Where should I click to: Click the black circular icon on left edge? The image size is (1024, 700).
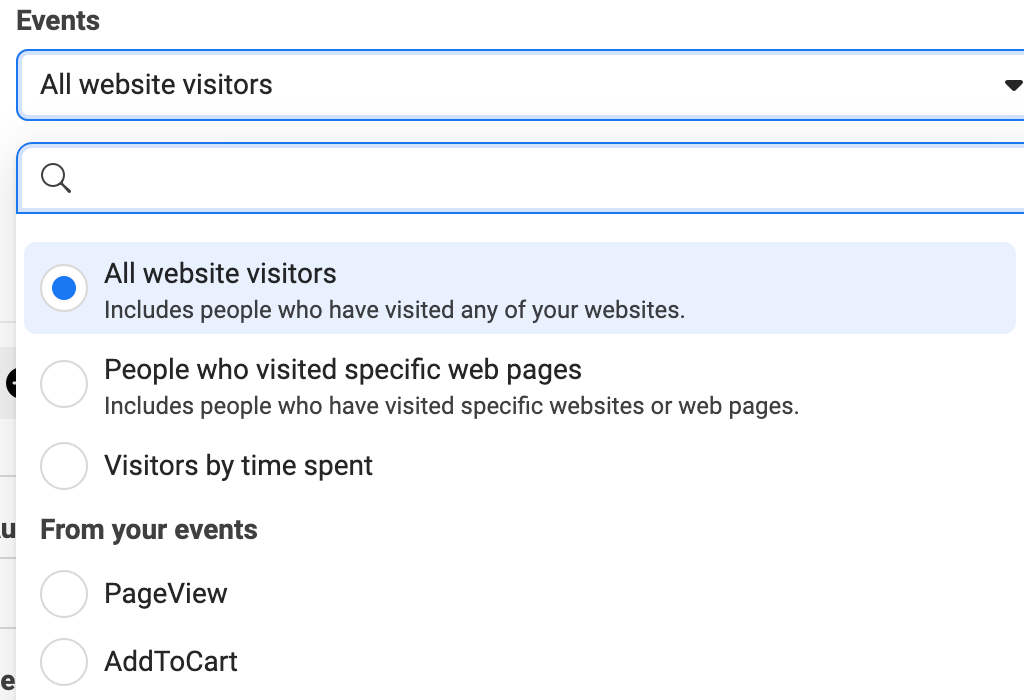8,382
